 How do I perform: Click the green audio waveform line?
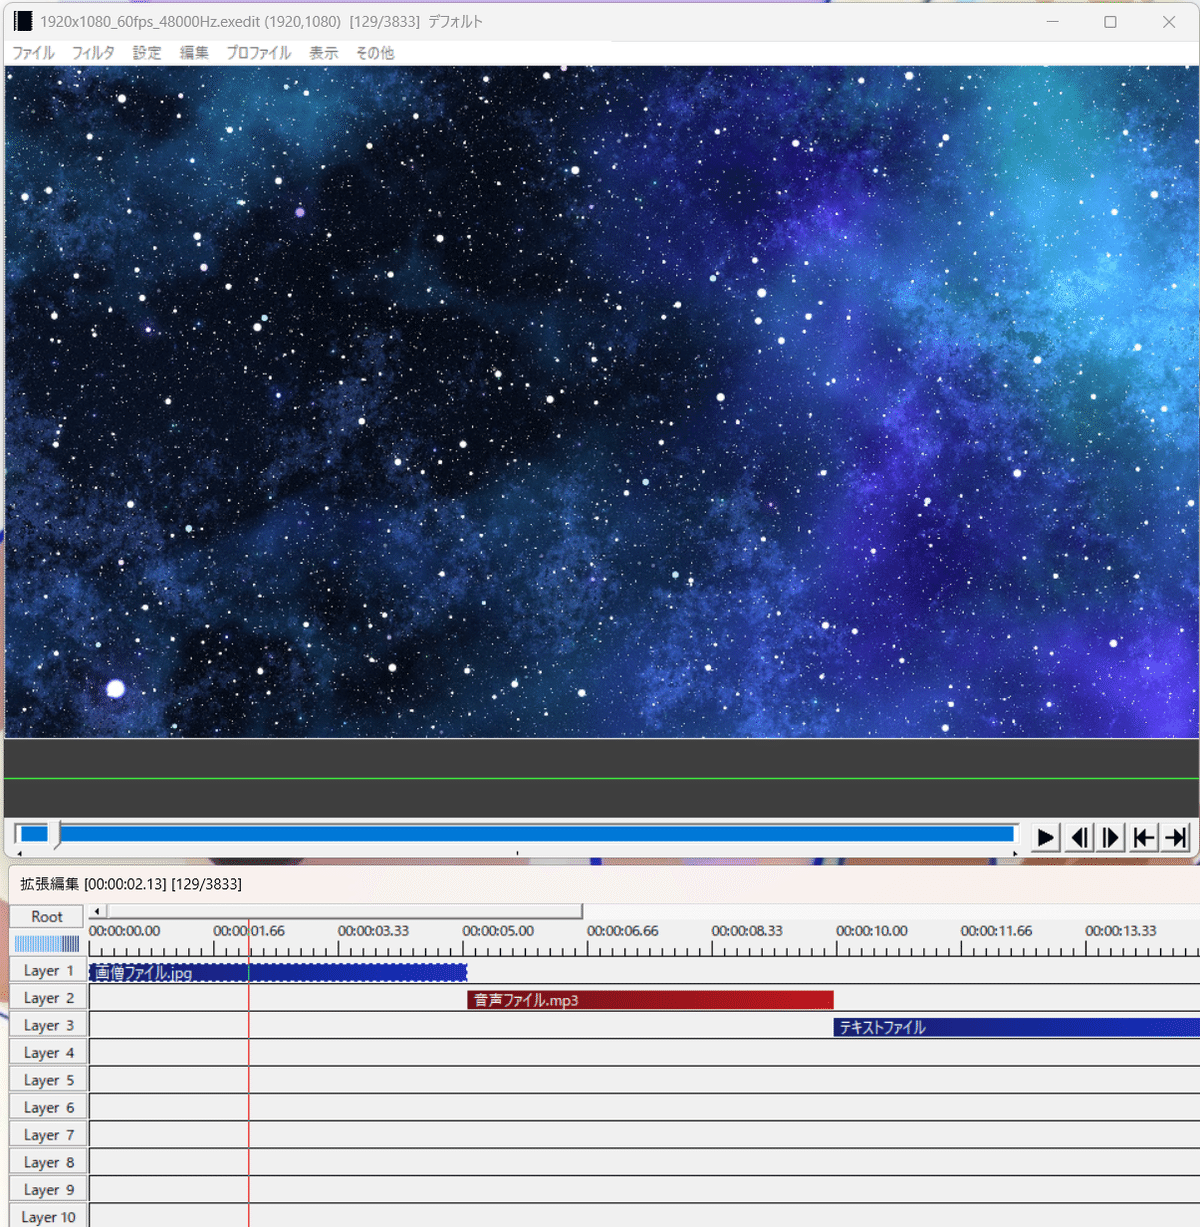tap(601, 778)
